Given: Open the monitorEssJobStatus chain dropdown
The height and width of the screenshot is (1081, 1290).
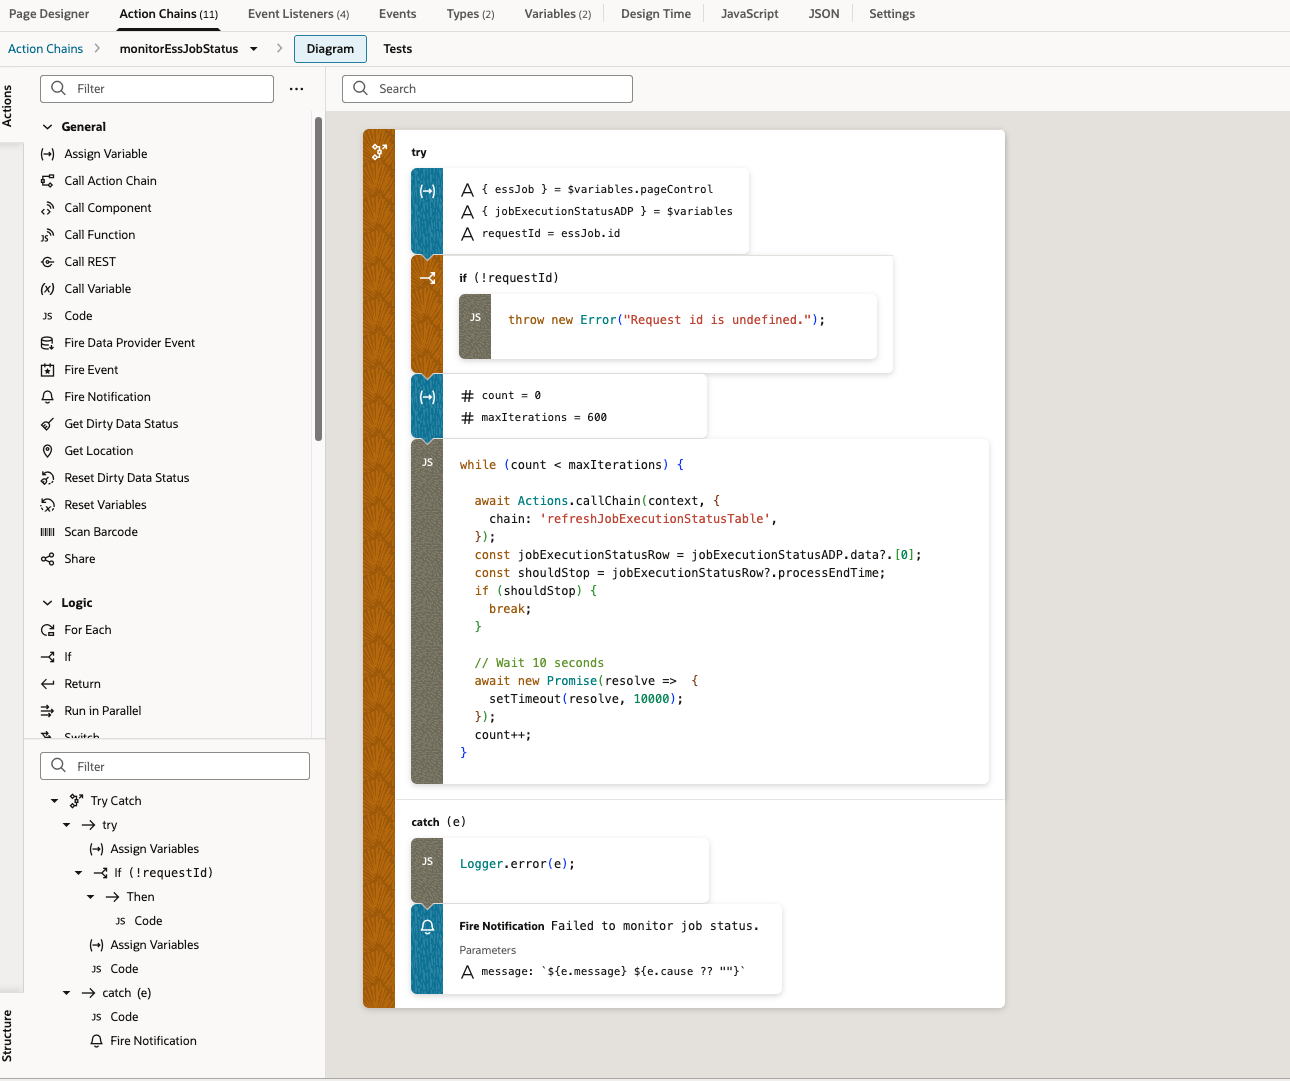Looking at the screenshot, I should pos(254,49).
